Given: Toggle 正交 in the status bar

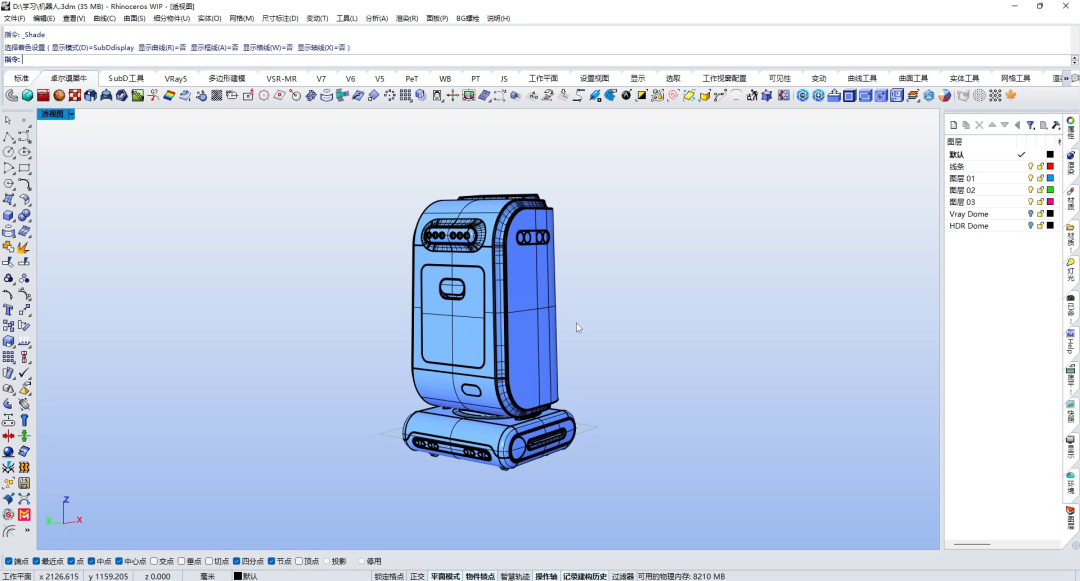Looking at the screenshot, I should [x=417, y=576].
